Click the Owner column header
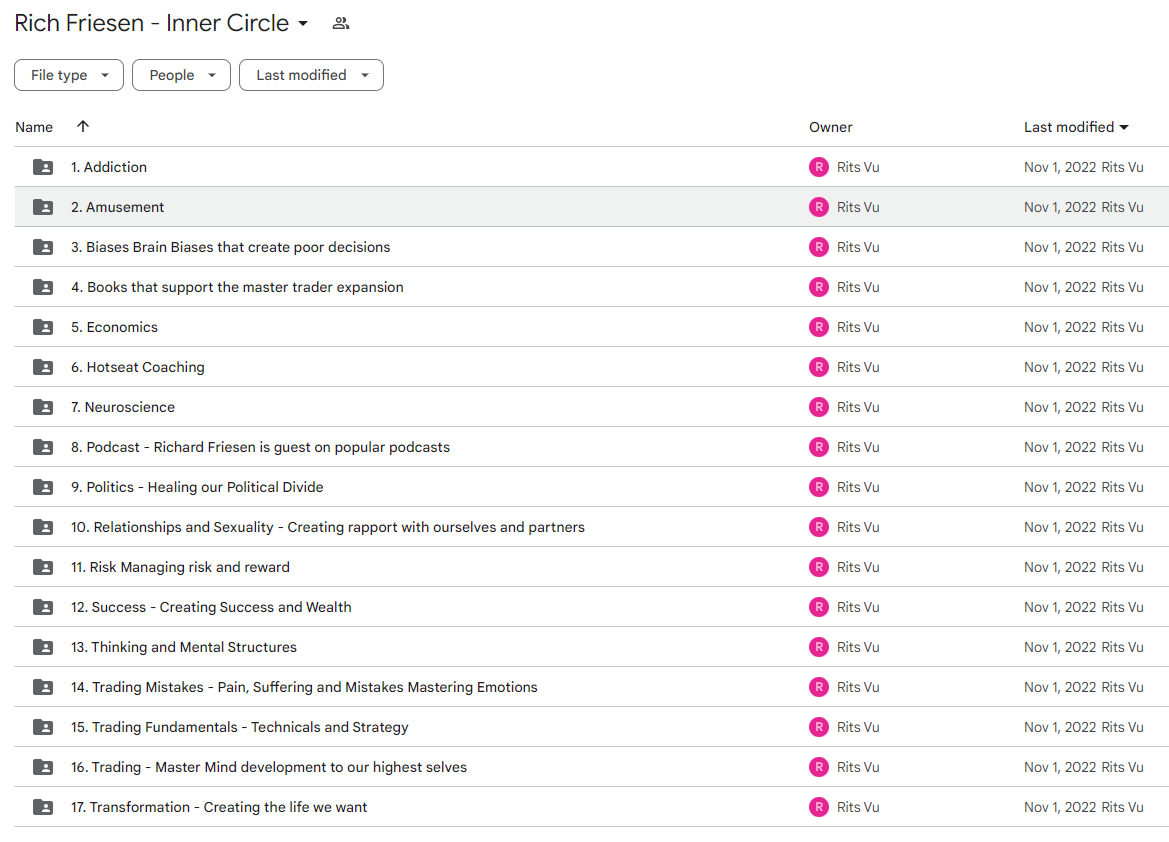1169x842 pixels. point(831,128)
